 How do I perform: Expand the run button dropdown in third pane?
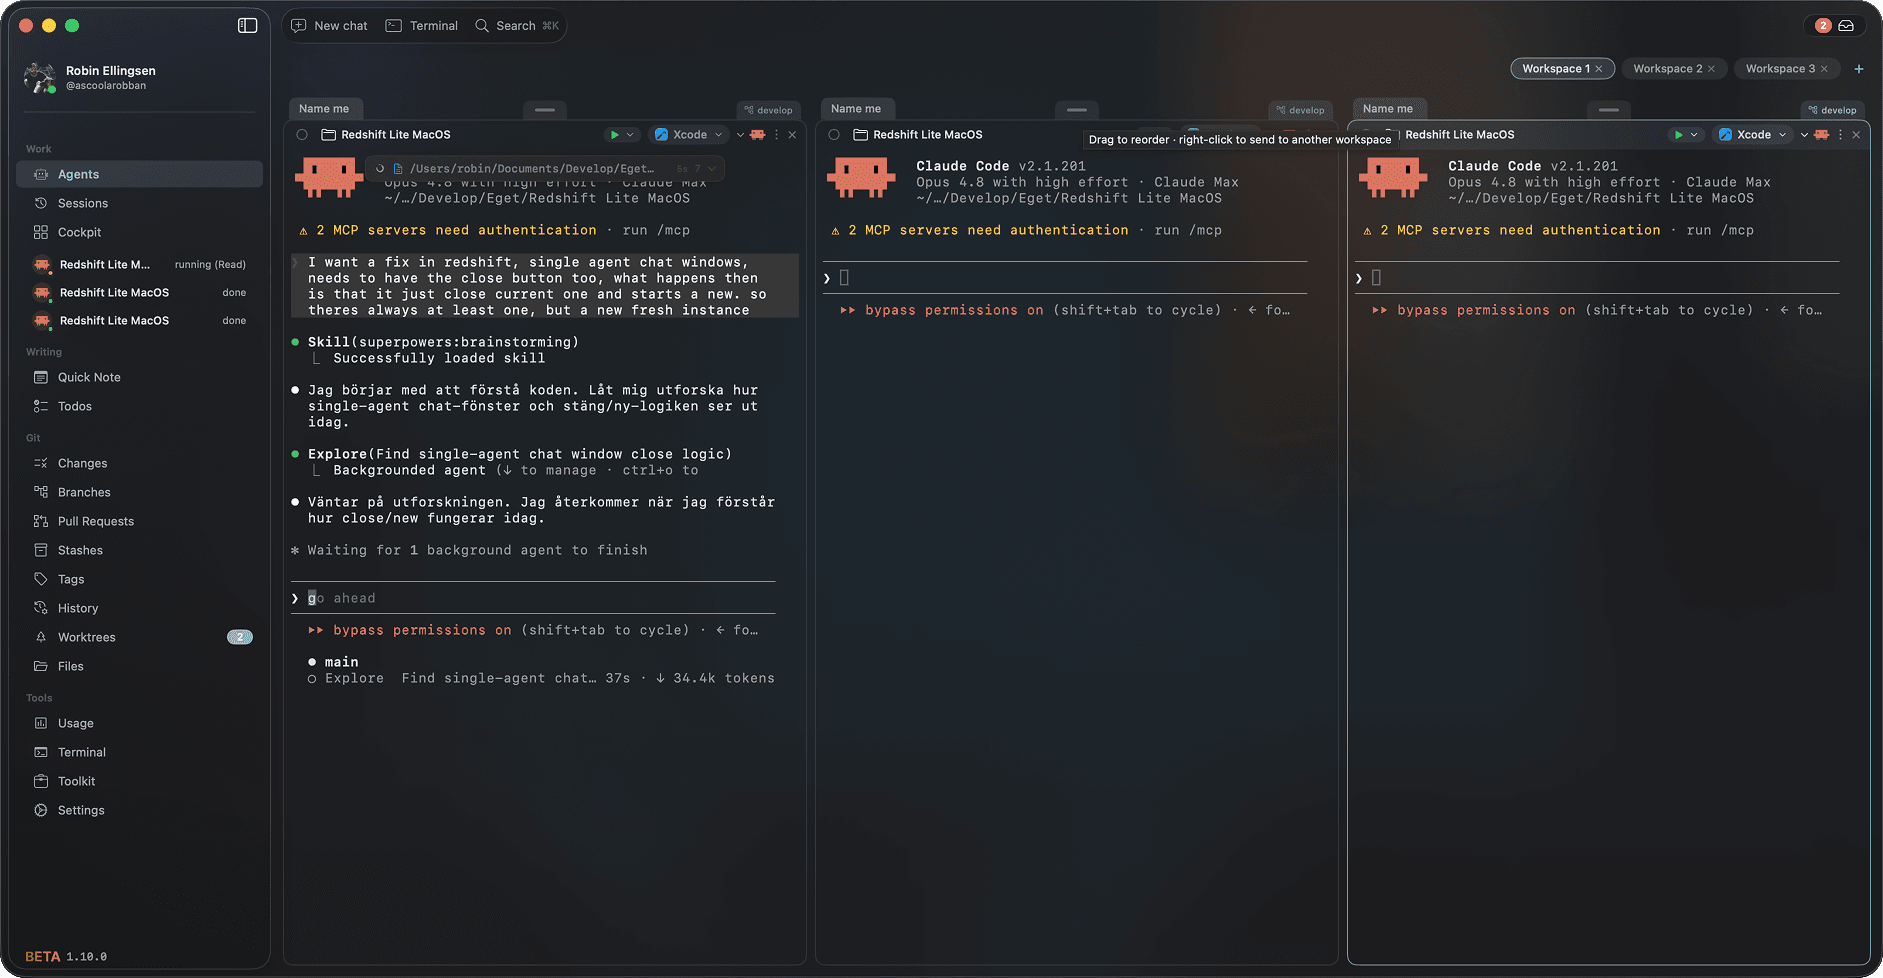tap(1694, 135)
